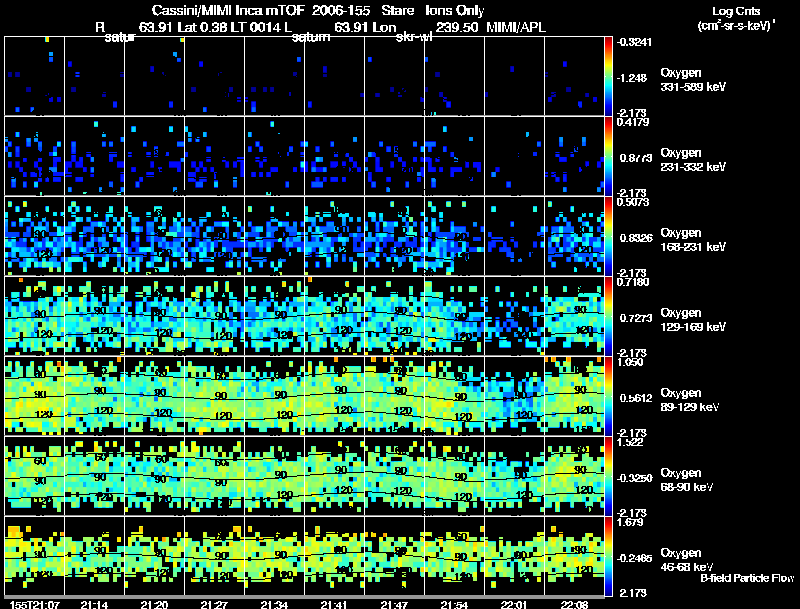Click the Oxygen 231-332 keV color bar
Viewport: 800px width, 609px height.
(x=608, y=156)
